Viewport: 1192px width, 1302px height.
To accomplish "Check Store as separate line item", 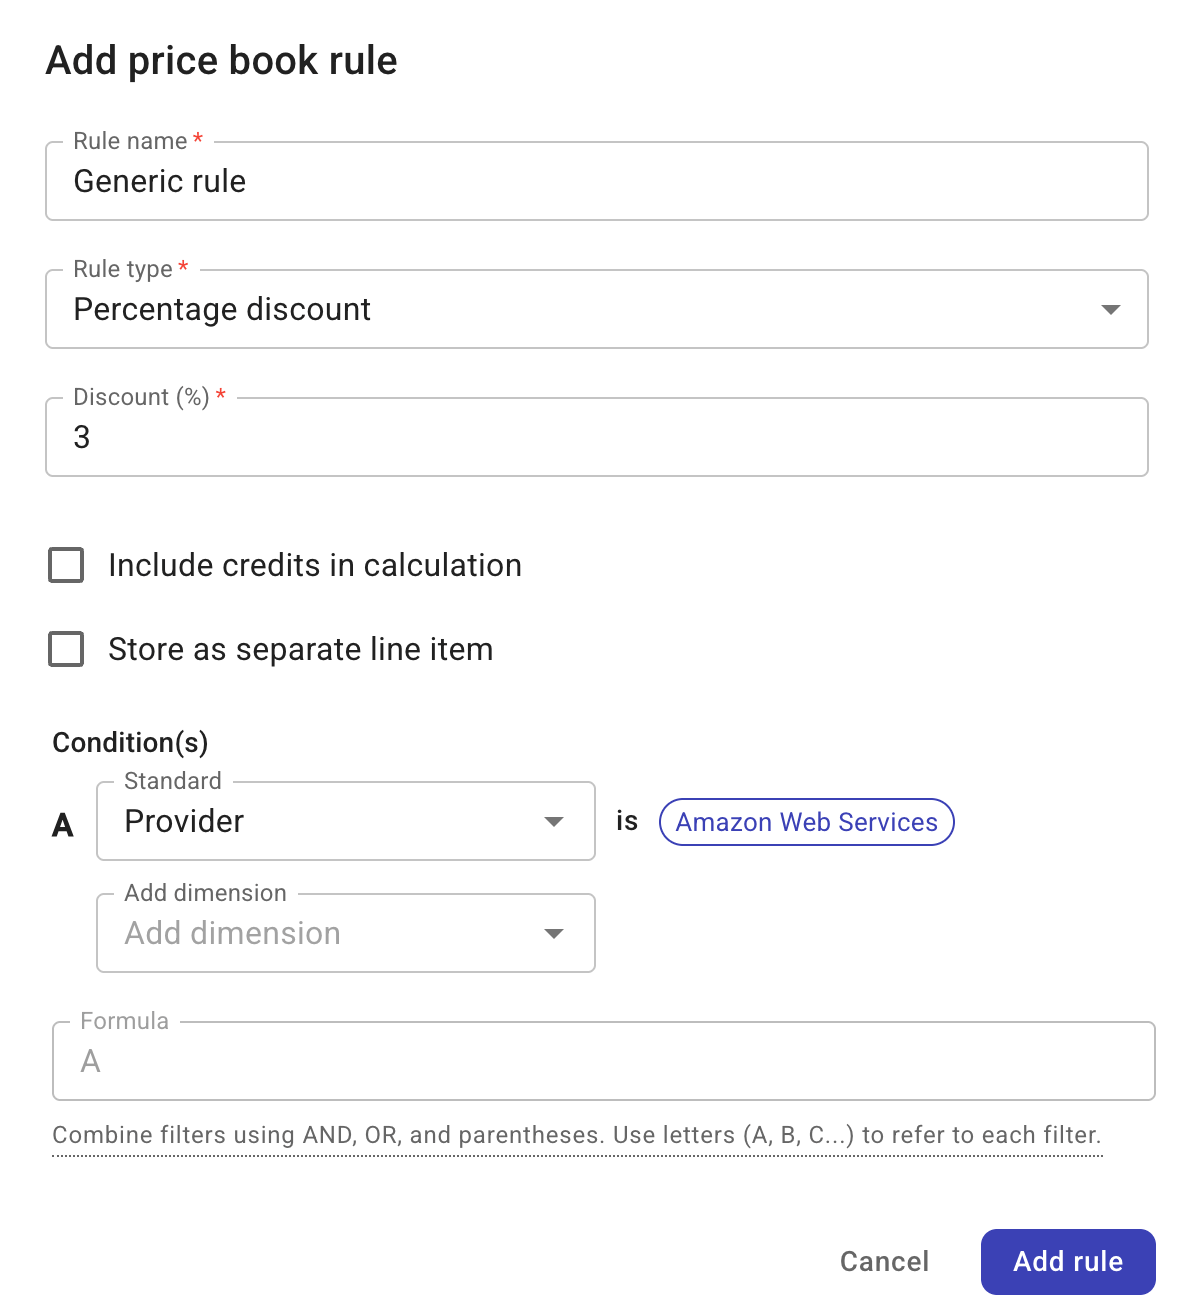I will [x=65, y=649].
